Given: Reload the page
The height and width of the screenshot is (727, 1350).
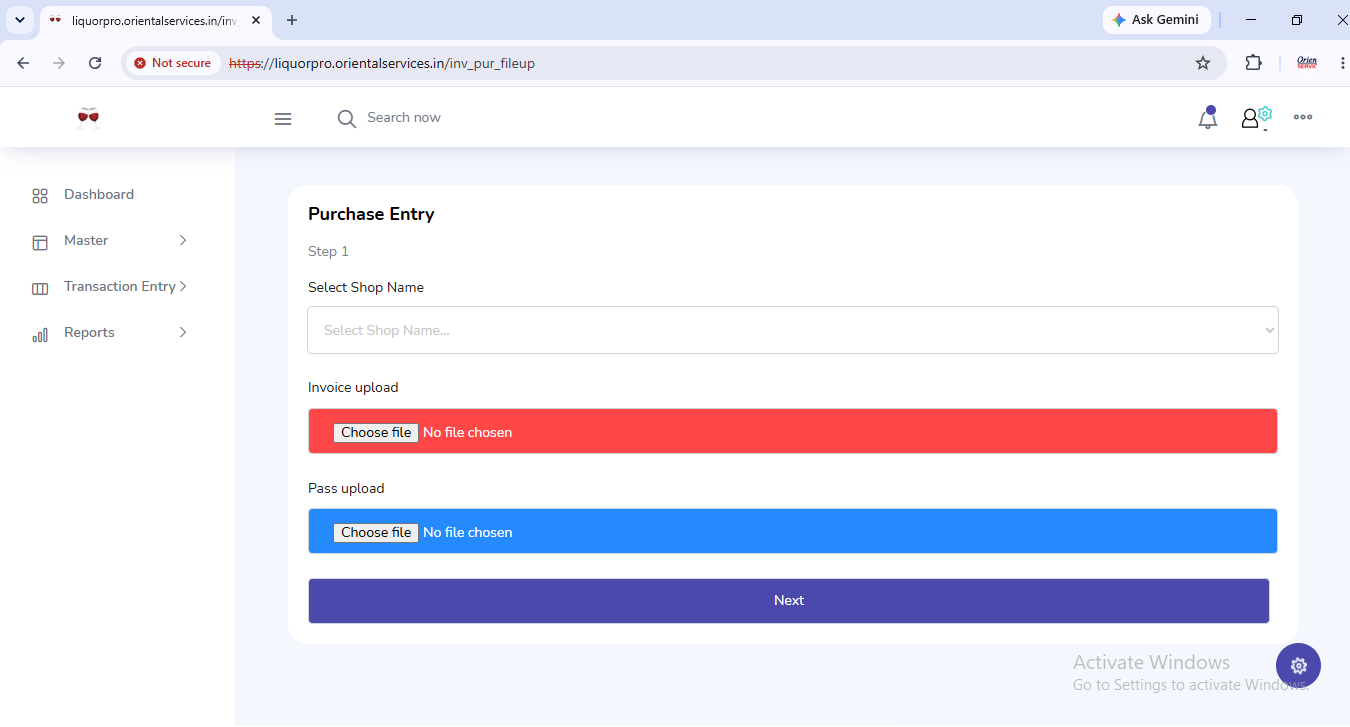Looking at the screenshot, I should 95,63.
